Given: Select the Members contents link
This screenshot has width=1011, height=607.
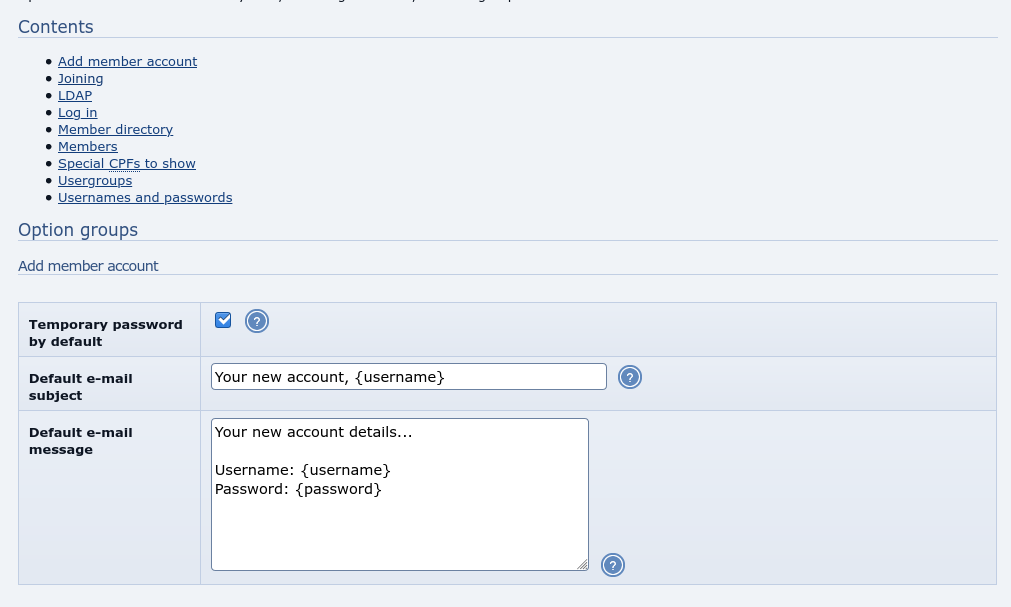Looking at the screenshot, I should click(x=87, y=146).
